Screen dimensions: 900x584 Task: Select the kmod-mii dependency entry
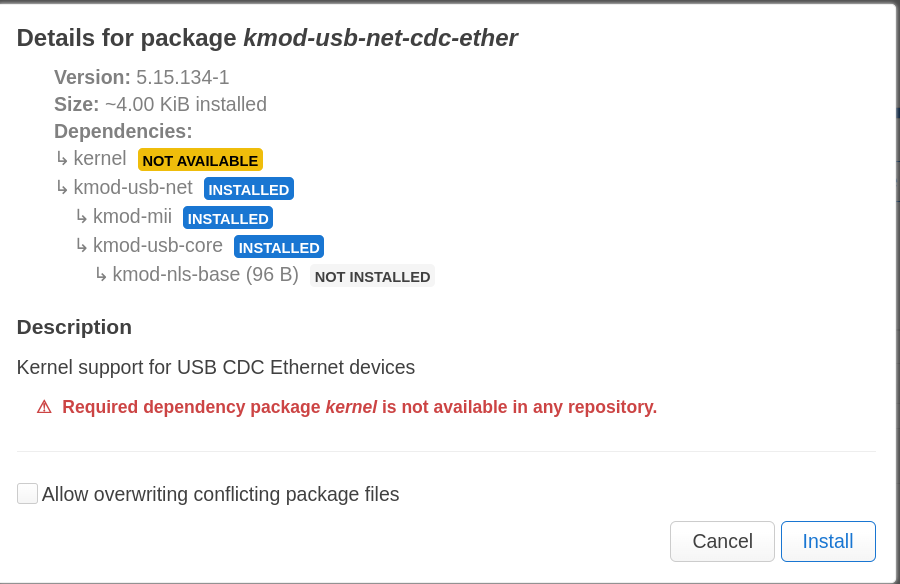click(132, 216)
